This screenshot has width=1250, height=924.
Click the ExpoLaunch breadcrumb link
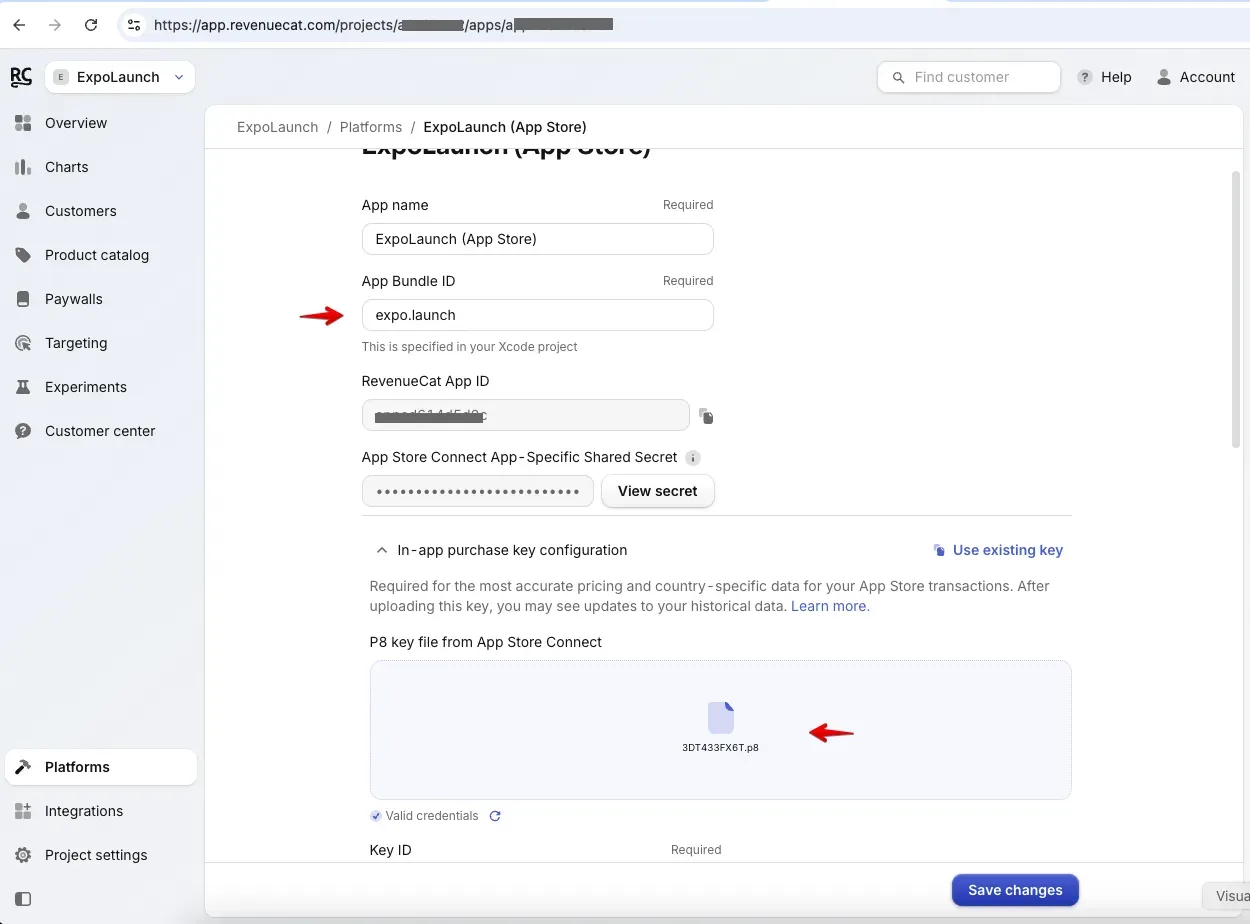point(277,127)
